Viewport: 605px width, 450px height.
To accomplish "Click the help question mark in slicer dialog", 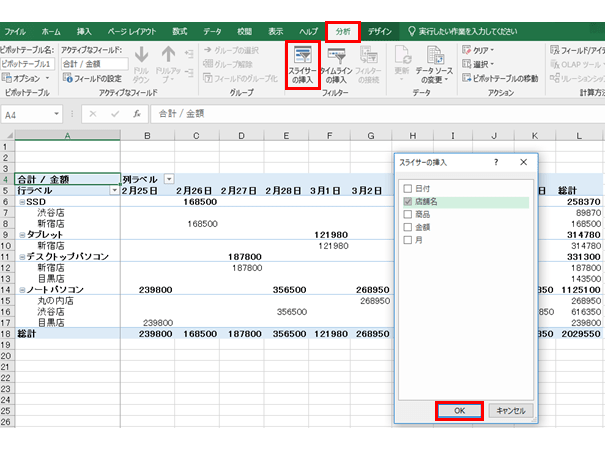I will click(496, 161).
